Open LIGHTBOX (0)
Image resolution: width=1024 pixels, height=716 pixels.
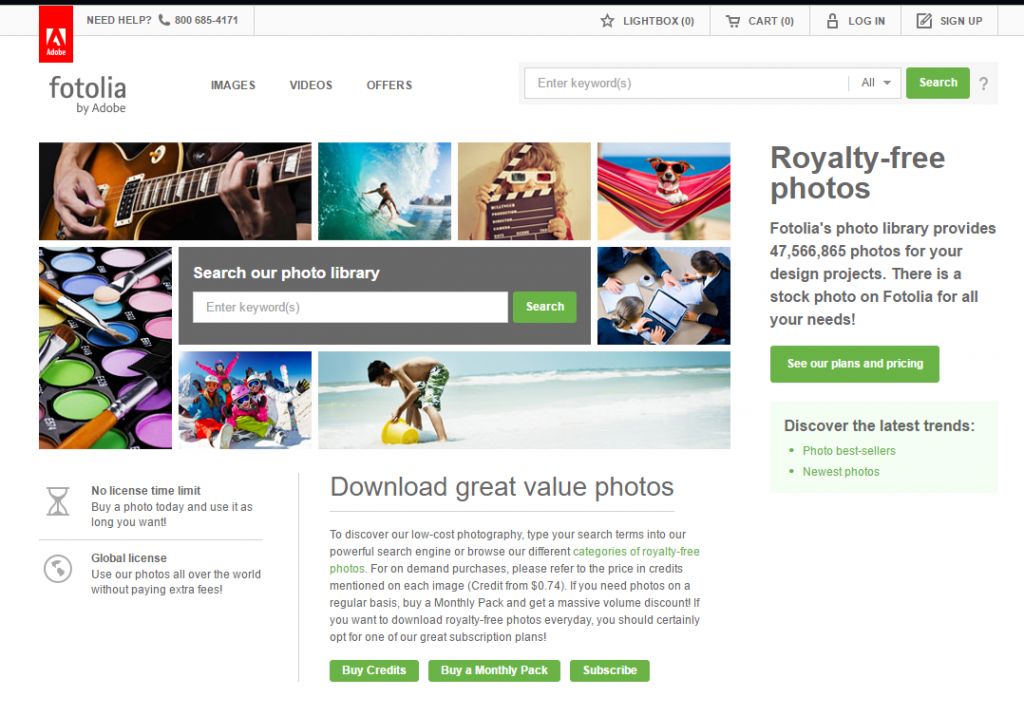coord(647,21)
